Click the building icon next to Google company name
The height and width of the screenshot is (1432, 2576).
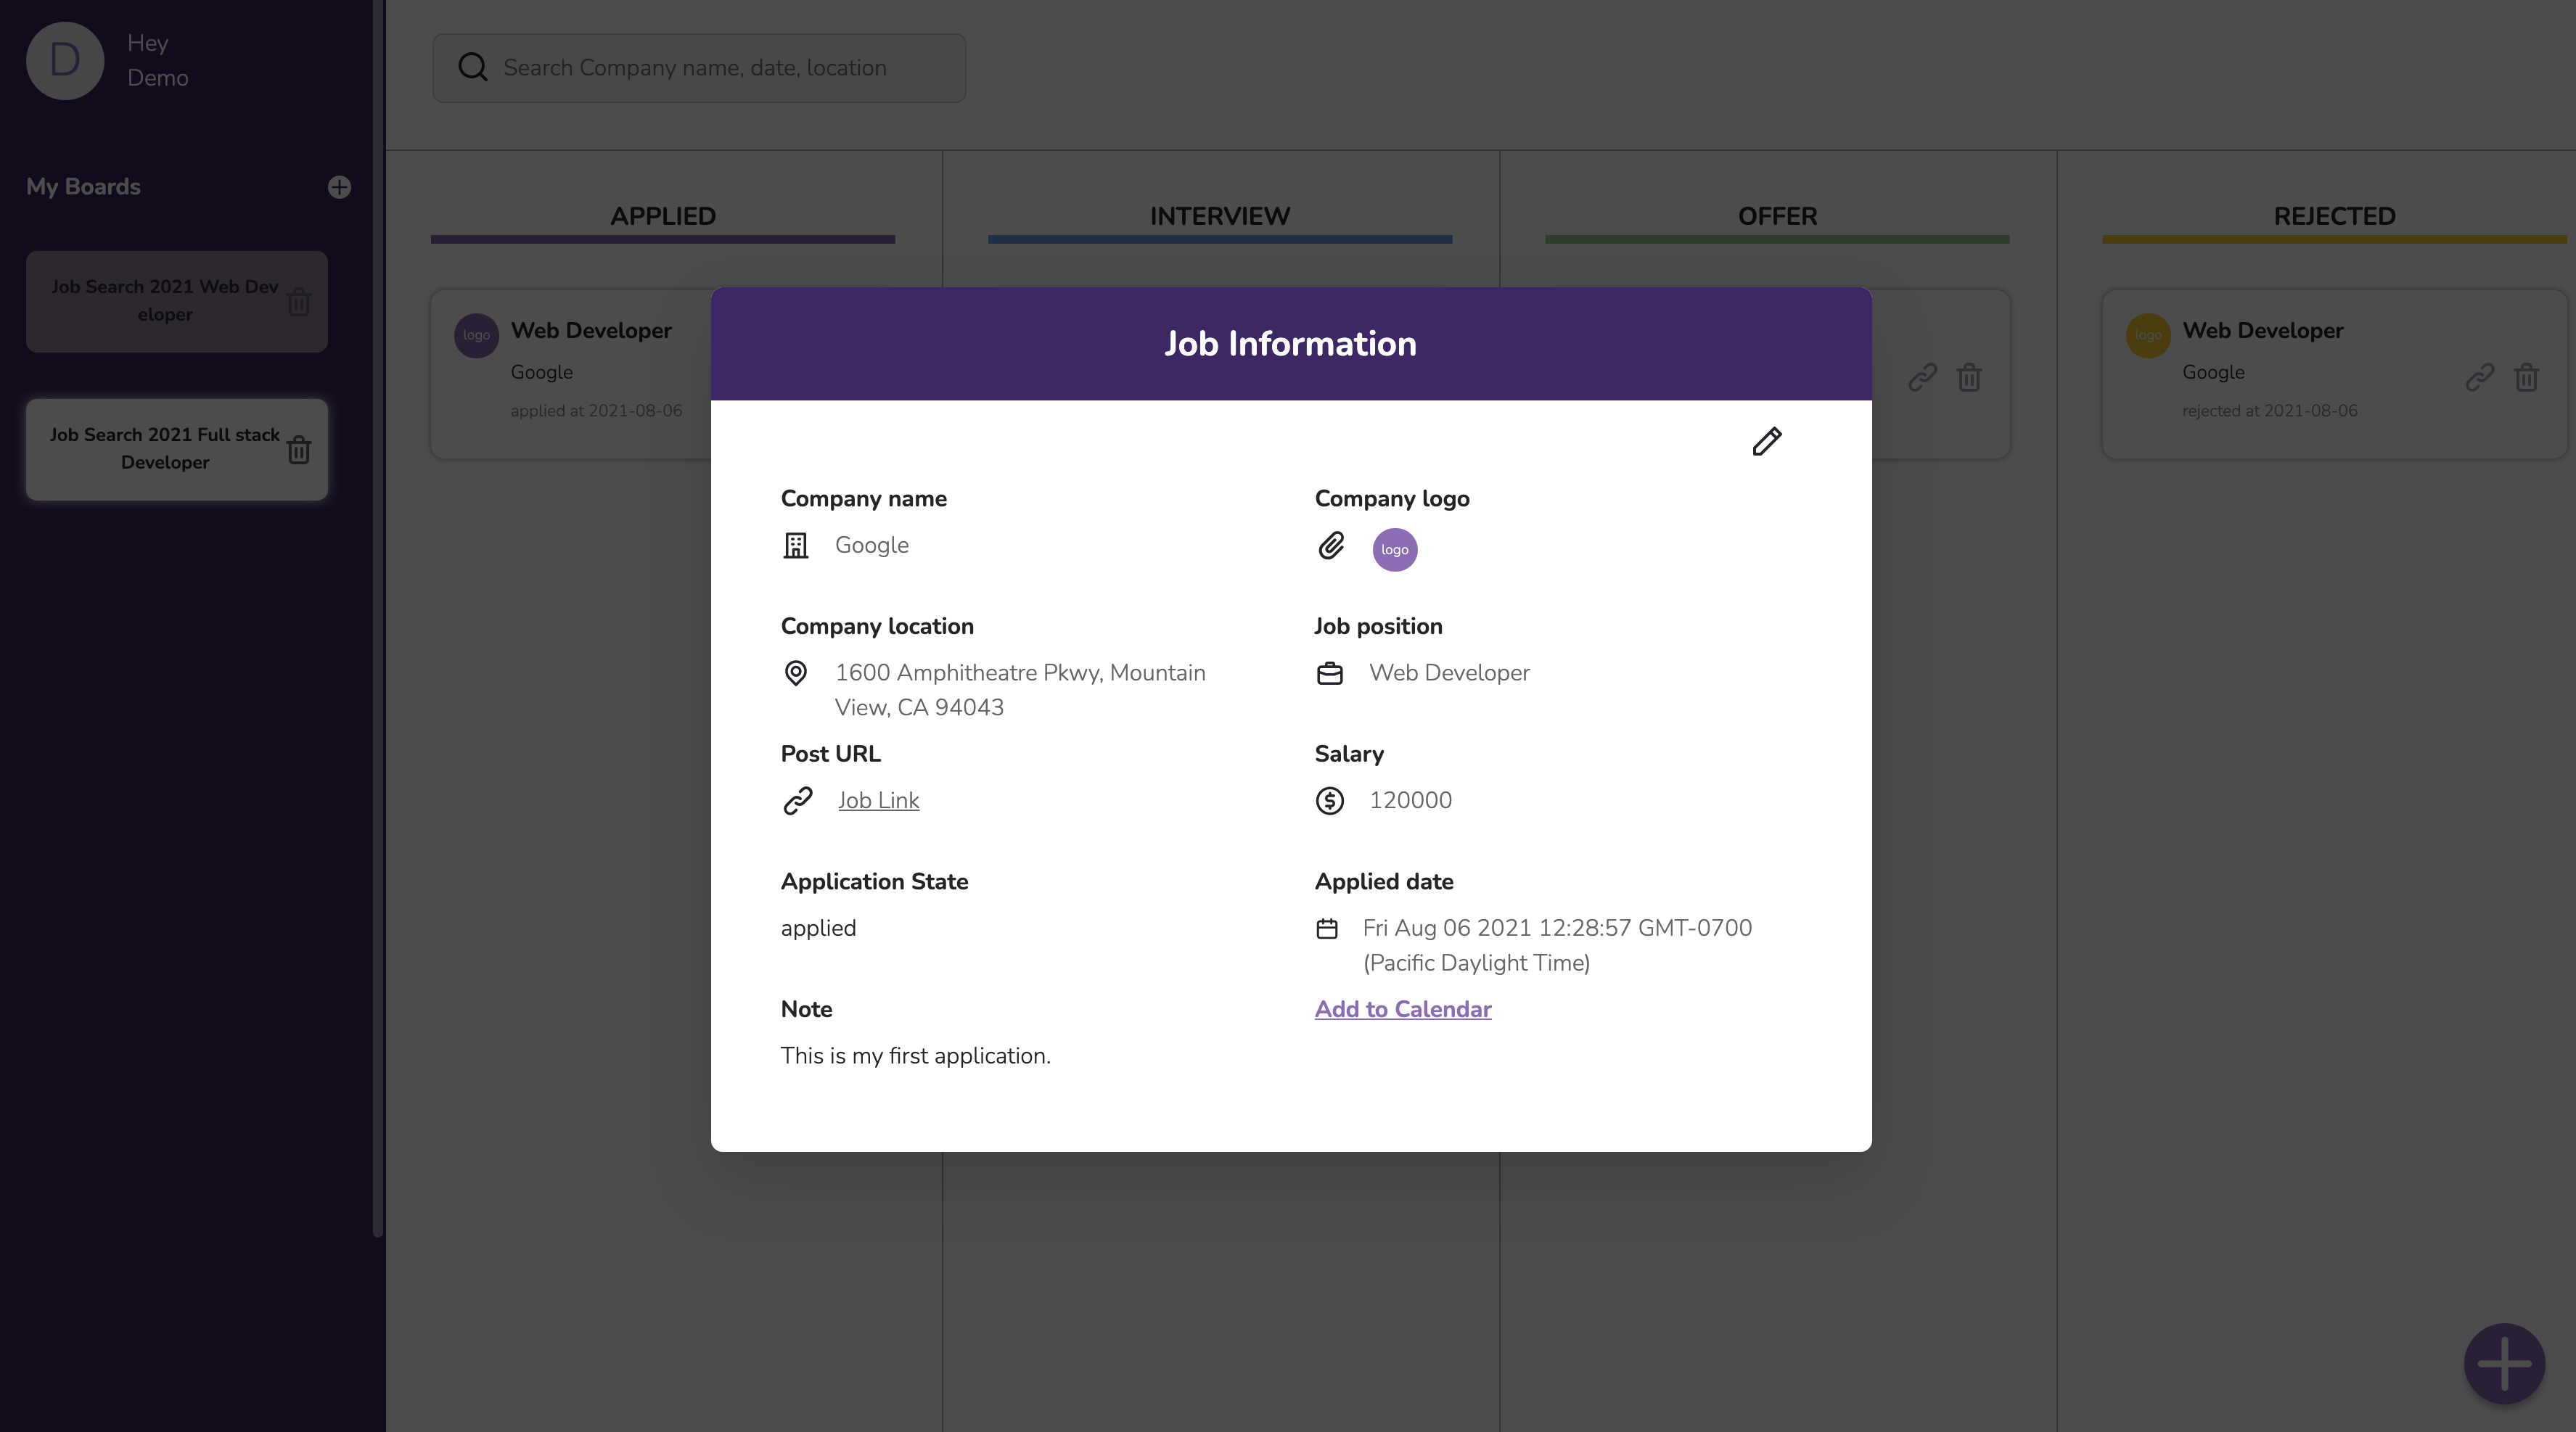[x=795, y=546]
